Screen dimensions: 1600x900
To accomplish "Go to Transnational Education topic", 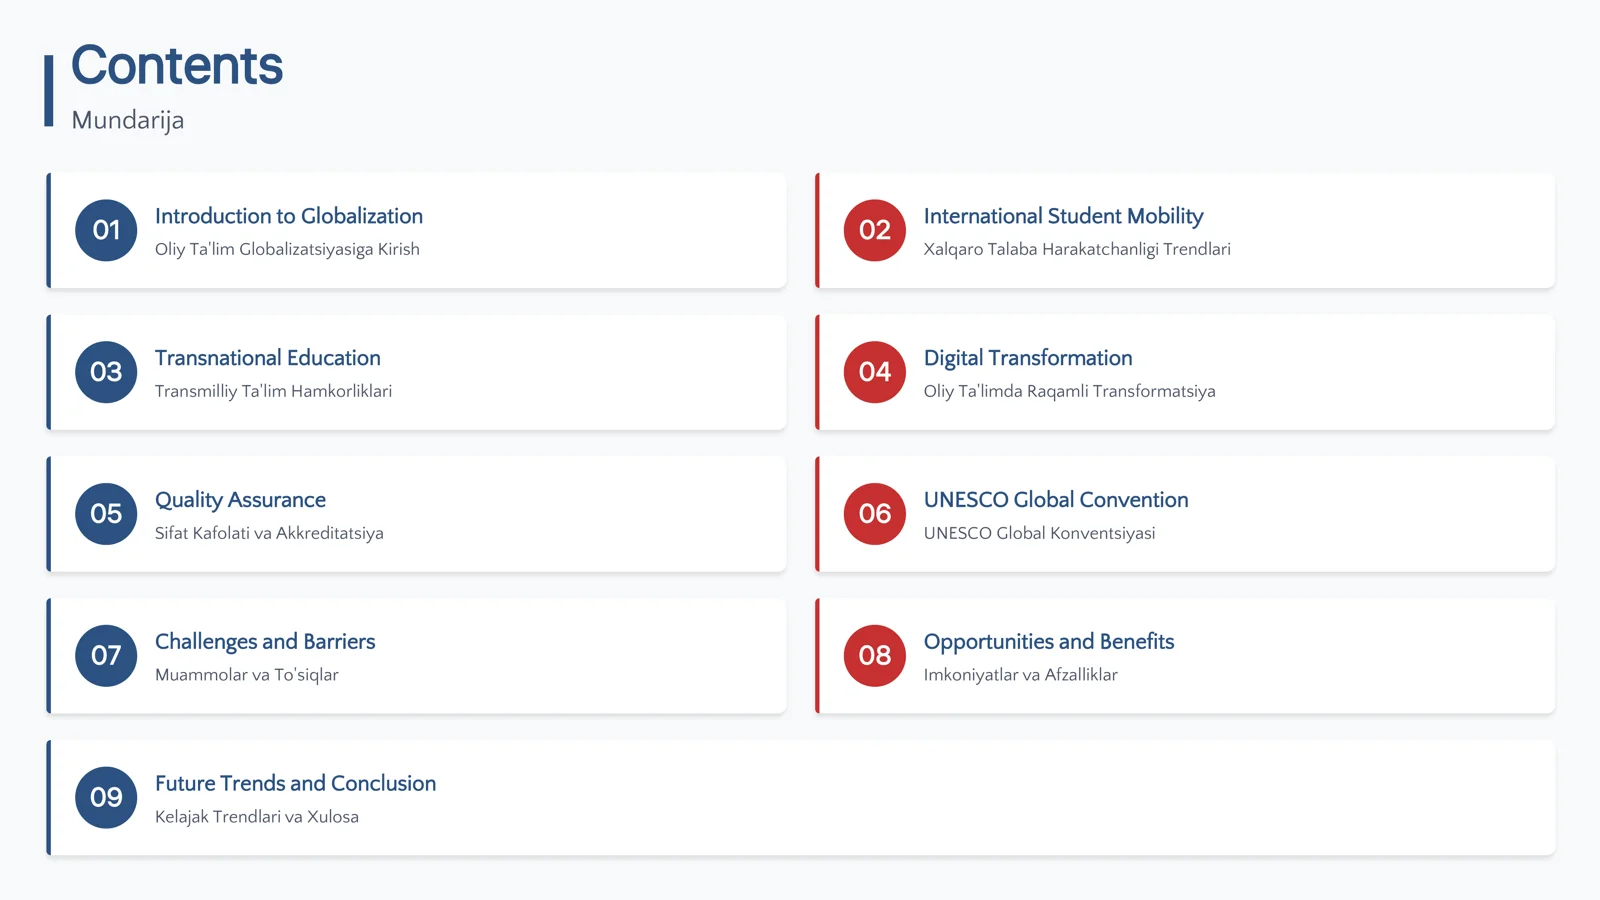I will 268,358.
